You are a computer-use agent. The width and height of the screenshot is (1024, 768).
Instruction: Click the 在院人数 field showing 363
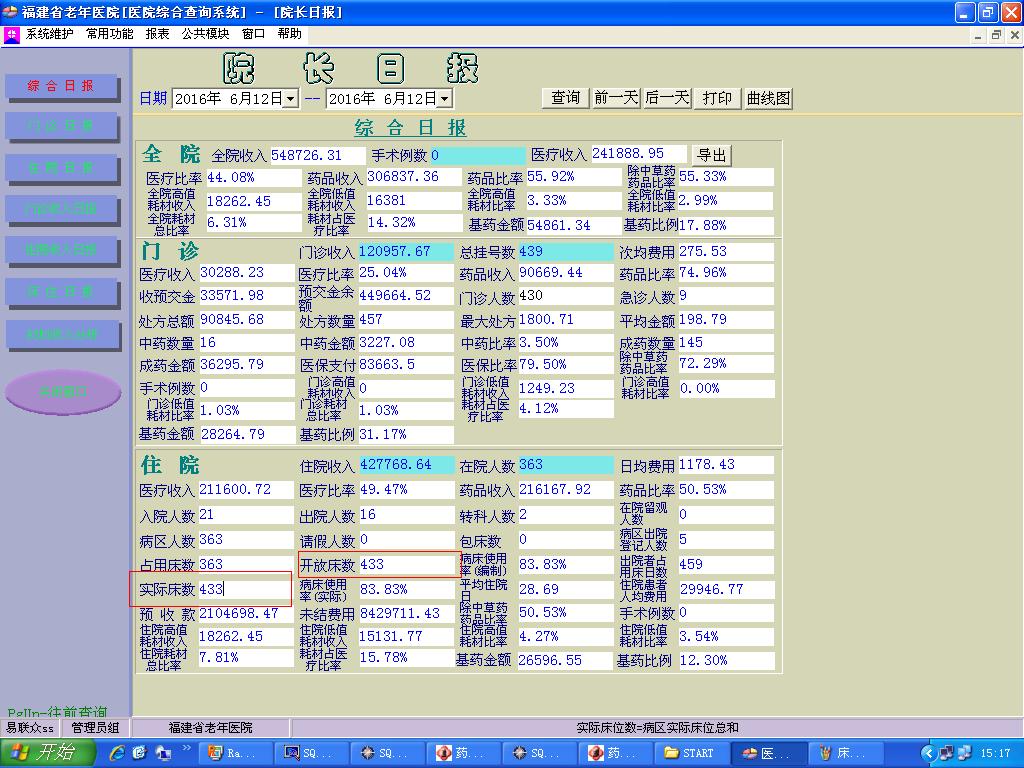pos(566,465)
